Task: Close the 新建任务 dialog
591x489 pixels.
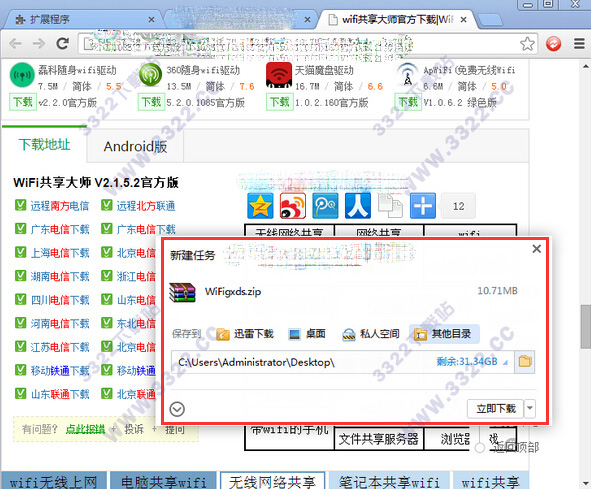Action: click(537, 248)
